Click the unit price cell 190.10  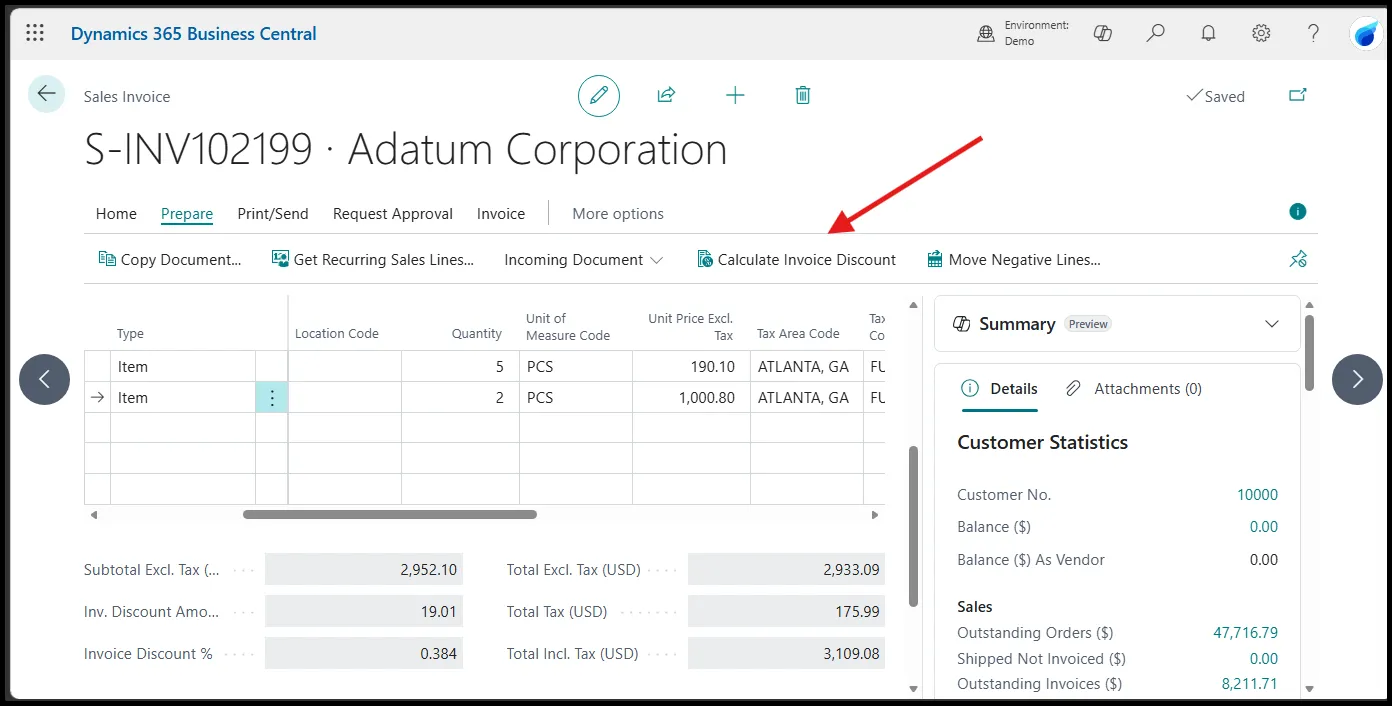691,367
